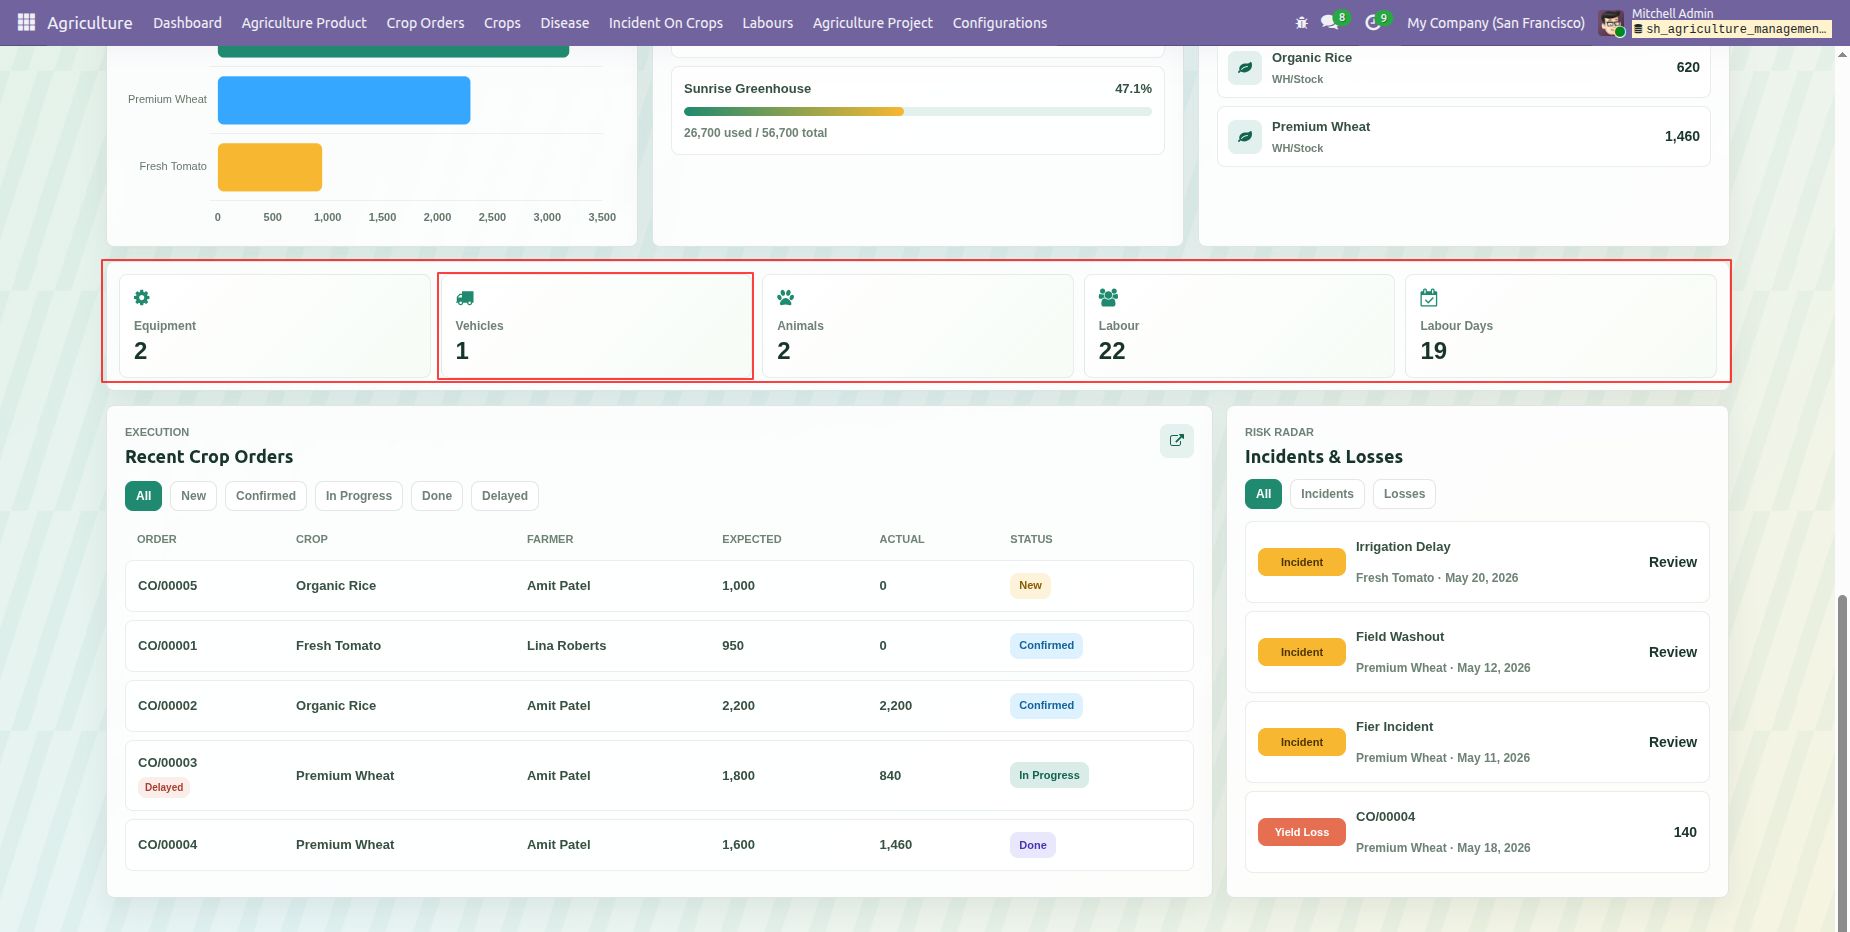Open the Agriculture Project menu
The height and width of the screenshot is (932, 1850).
tap(872, 23)
